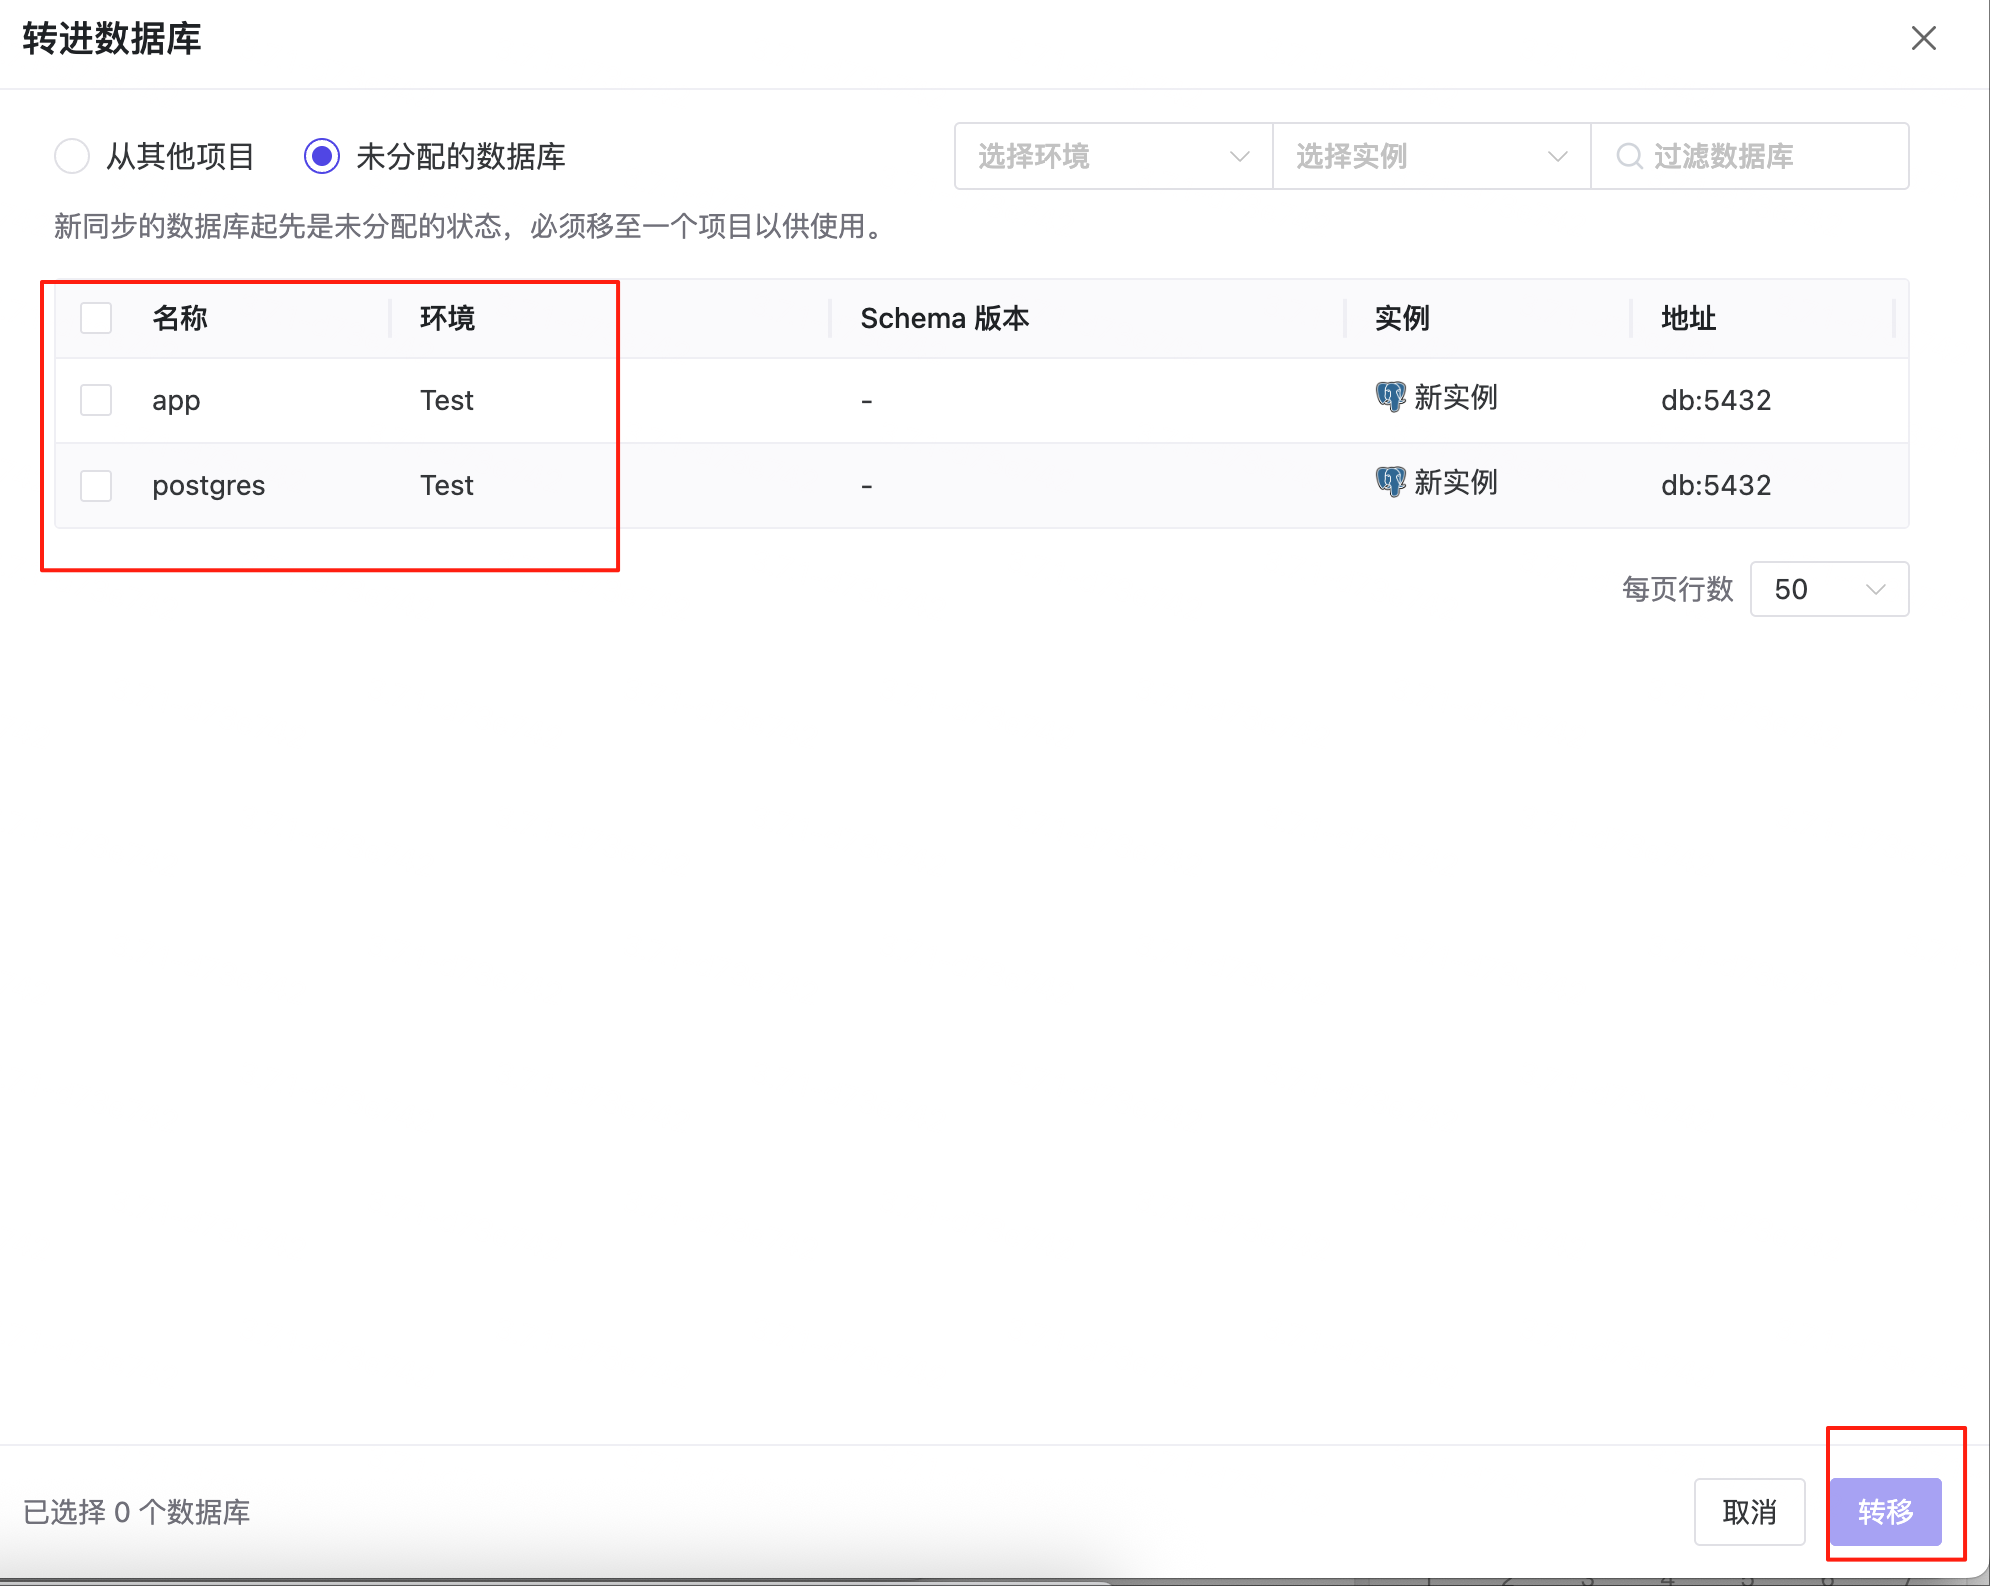Focus the 过滤数据库 search field
1990x1586 pixels.
pyautogui.click(x=1750, y=156)
